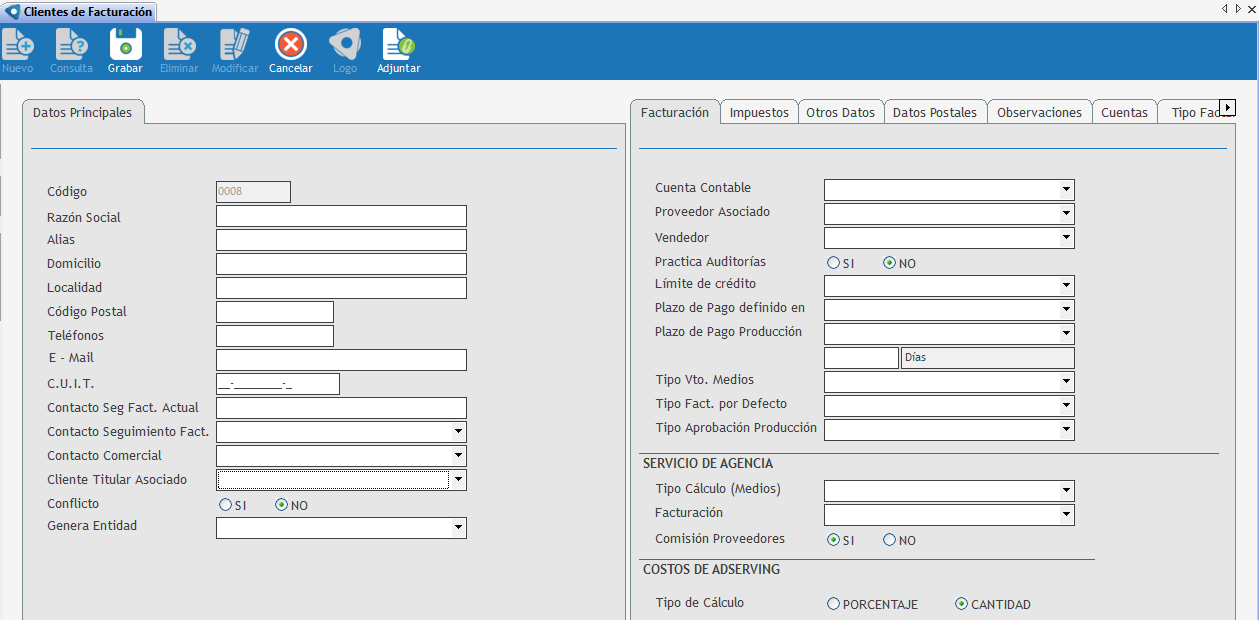Click the Adjuntar attachment icon
This screenshot has height=620, width=1259.
pyautogui.click(x=398, y=45)
